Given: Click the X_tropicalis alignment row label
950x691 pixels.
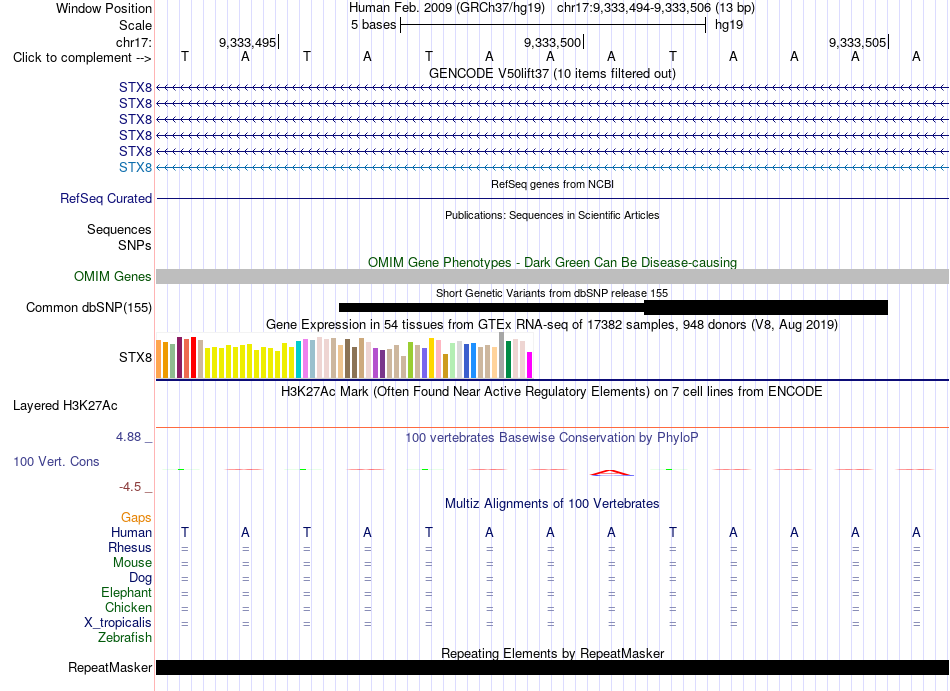Looking at the screenshot, I should tap(118, 623).
